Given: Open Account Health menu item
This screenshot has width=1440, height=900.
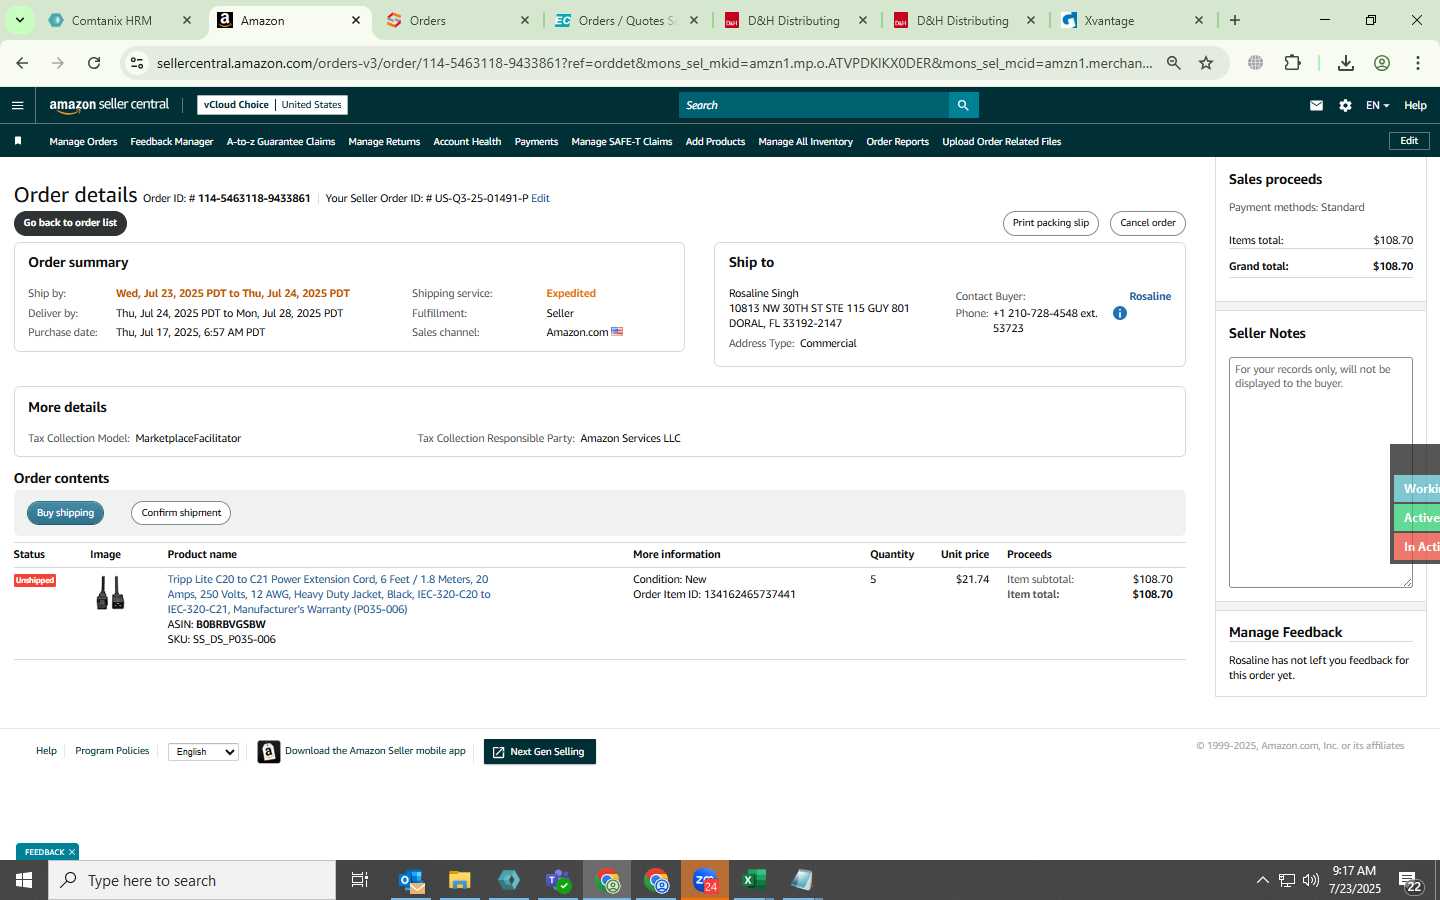Looking at the screenshot, I should click(467, 142).
